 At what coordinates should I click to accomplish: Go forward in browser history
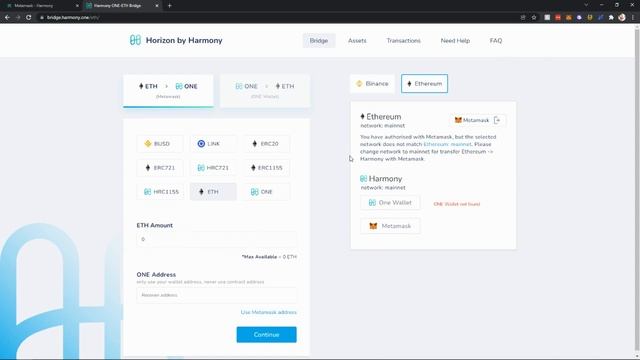click(x=18, y=18)
